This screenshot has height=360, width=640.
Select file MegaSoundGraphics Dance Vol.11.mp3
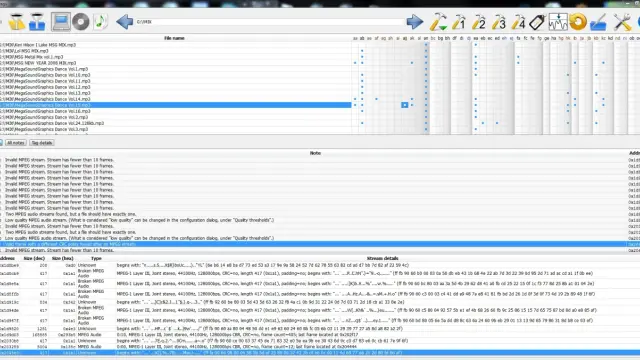click(176, 81)
